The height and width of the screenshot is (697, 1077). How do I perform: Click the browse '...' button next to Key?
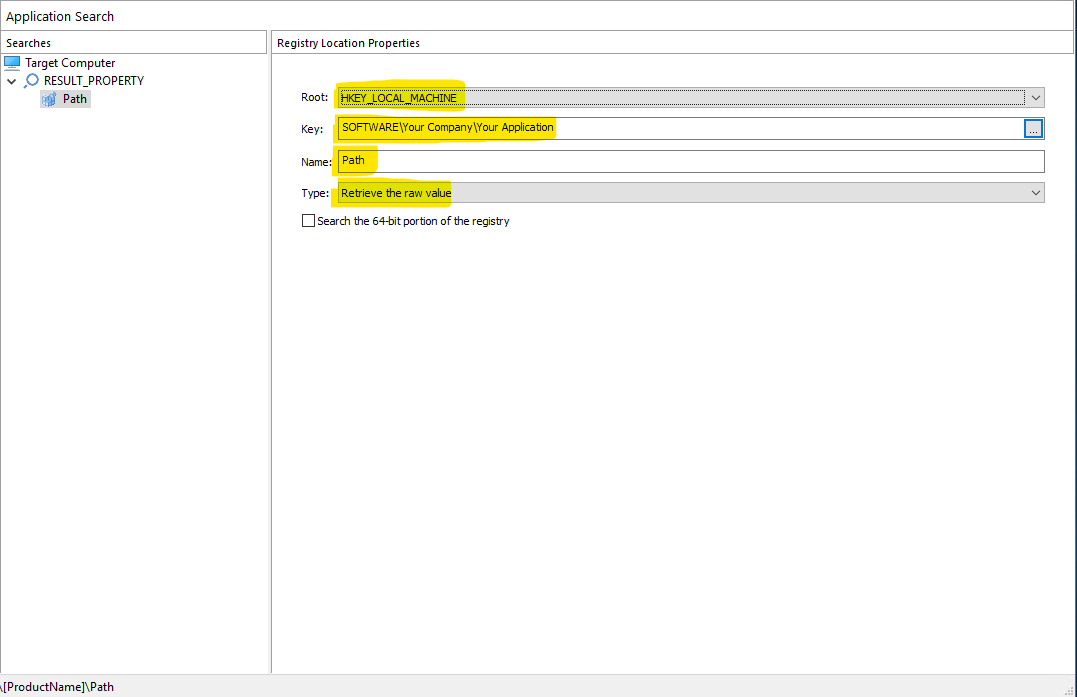pos(1033,129)
